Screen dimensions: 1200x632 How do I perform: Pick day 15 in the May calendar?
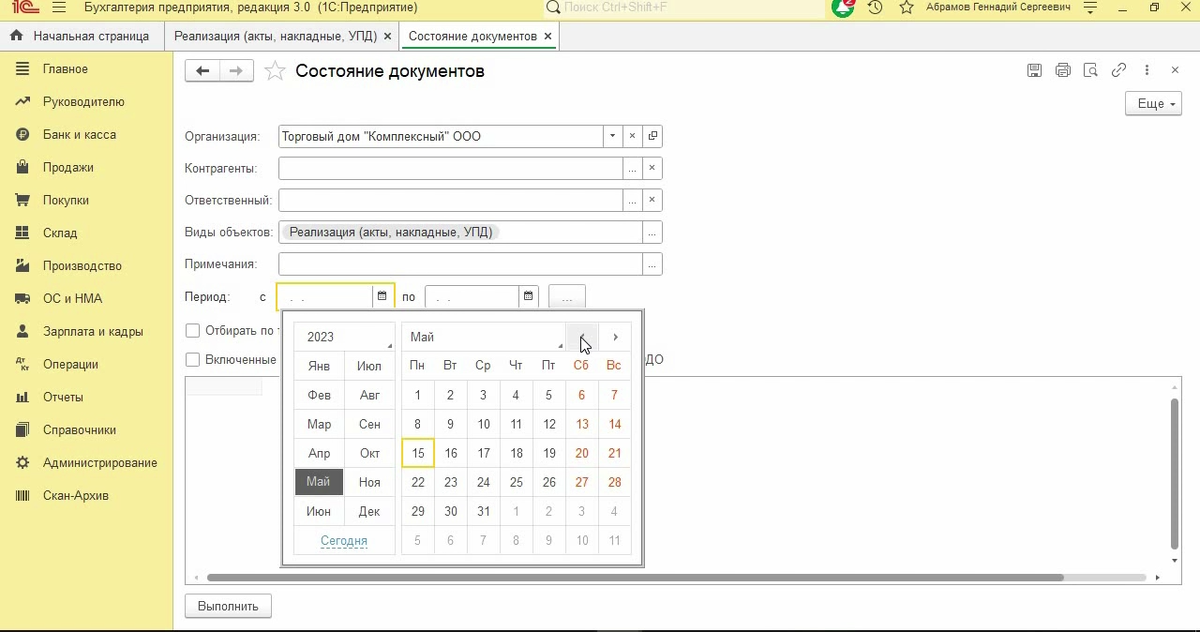(x=418, y=453)
